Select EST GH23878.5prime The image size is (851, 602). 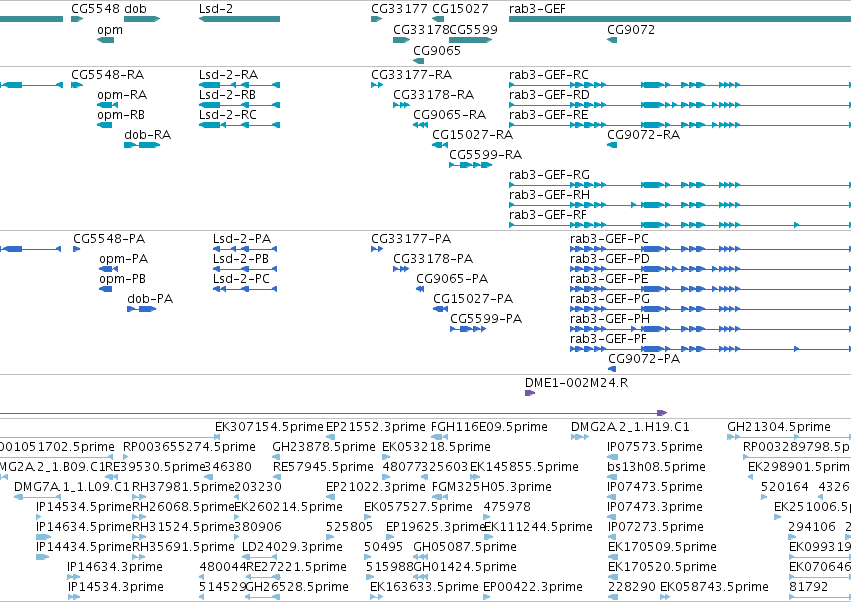point(324,447)
